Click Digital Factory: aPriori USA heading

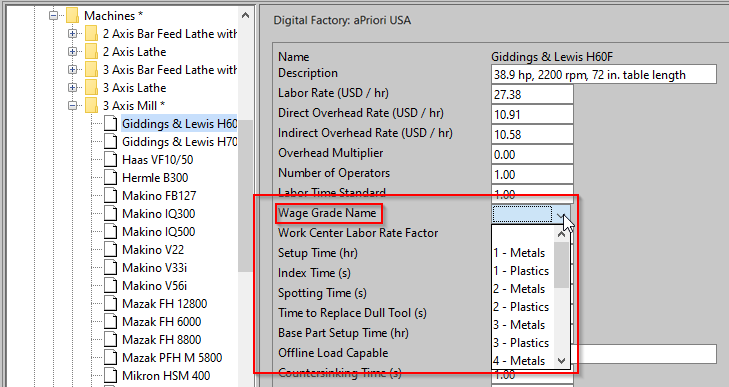pyautogui.click(x=342, y=20)
